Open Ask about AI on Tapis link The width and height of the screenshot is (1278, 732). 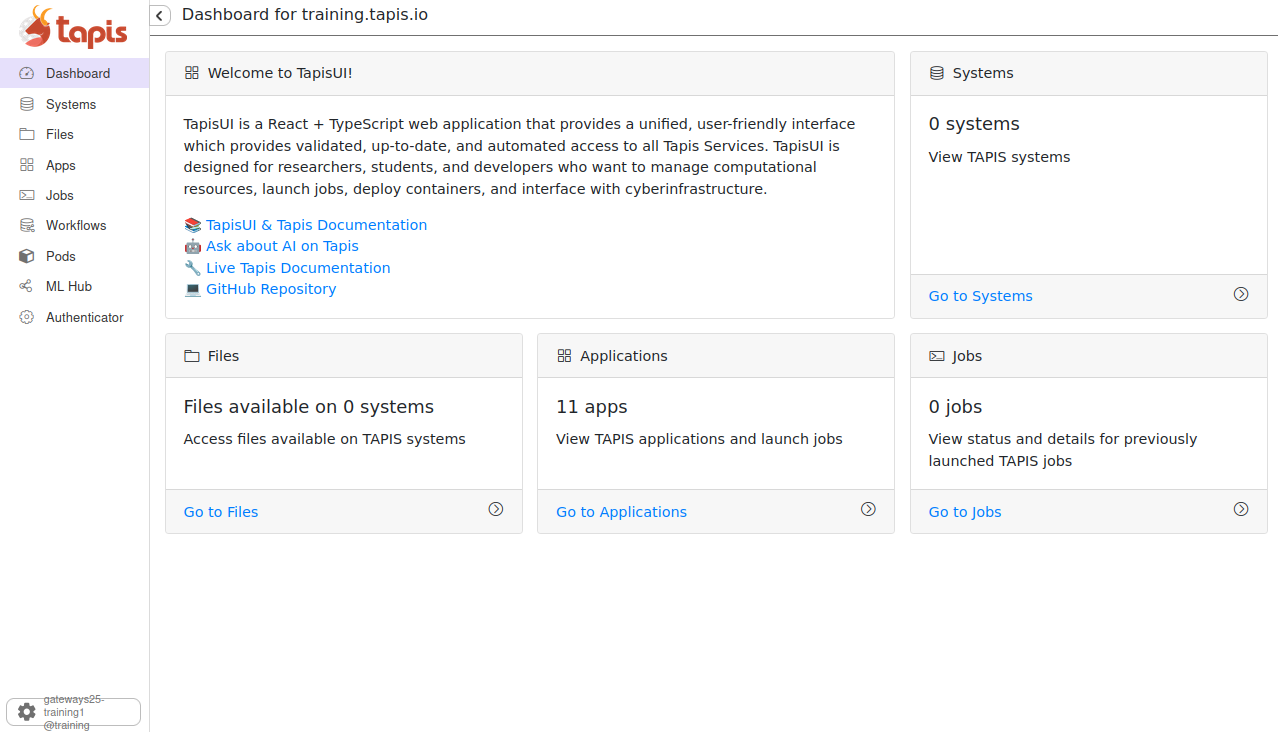[282, 246]
